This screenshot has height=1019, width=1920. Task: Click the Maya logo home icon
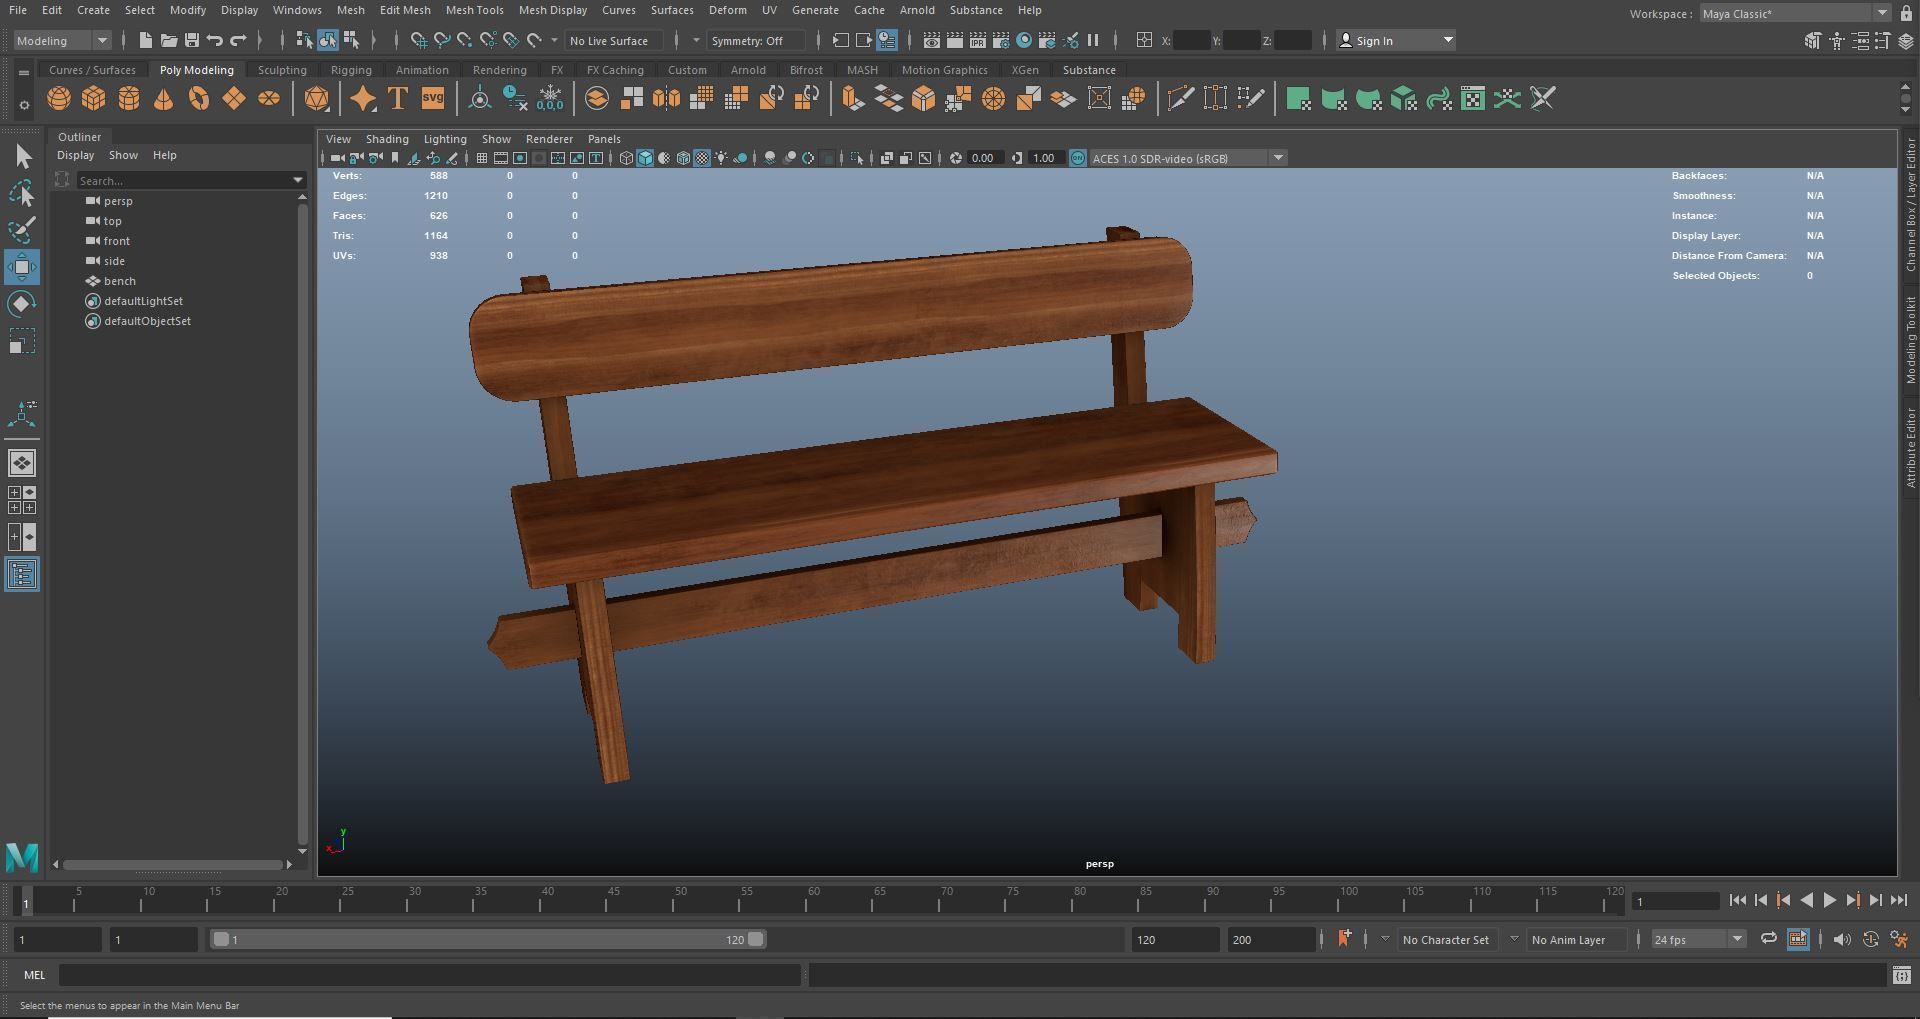pyautogui.click(x=22, y=858)
